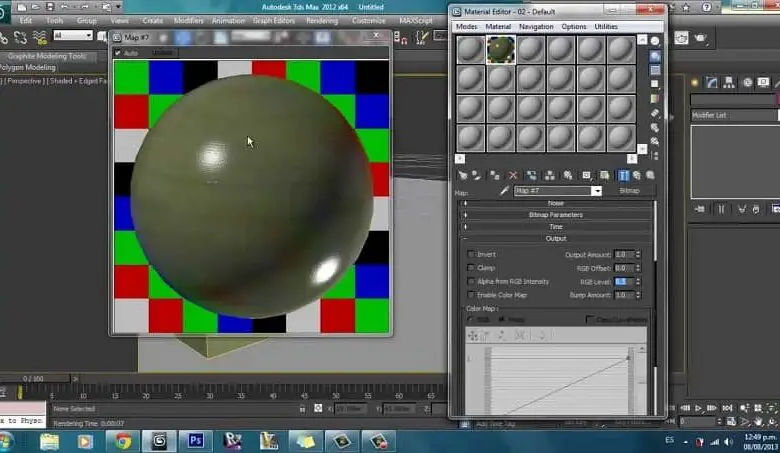The width and height of the screenshot is (780, 453).
Task: Click Put to Library icon
Action: pos(568,175)
